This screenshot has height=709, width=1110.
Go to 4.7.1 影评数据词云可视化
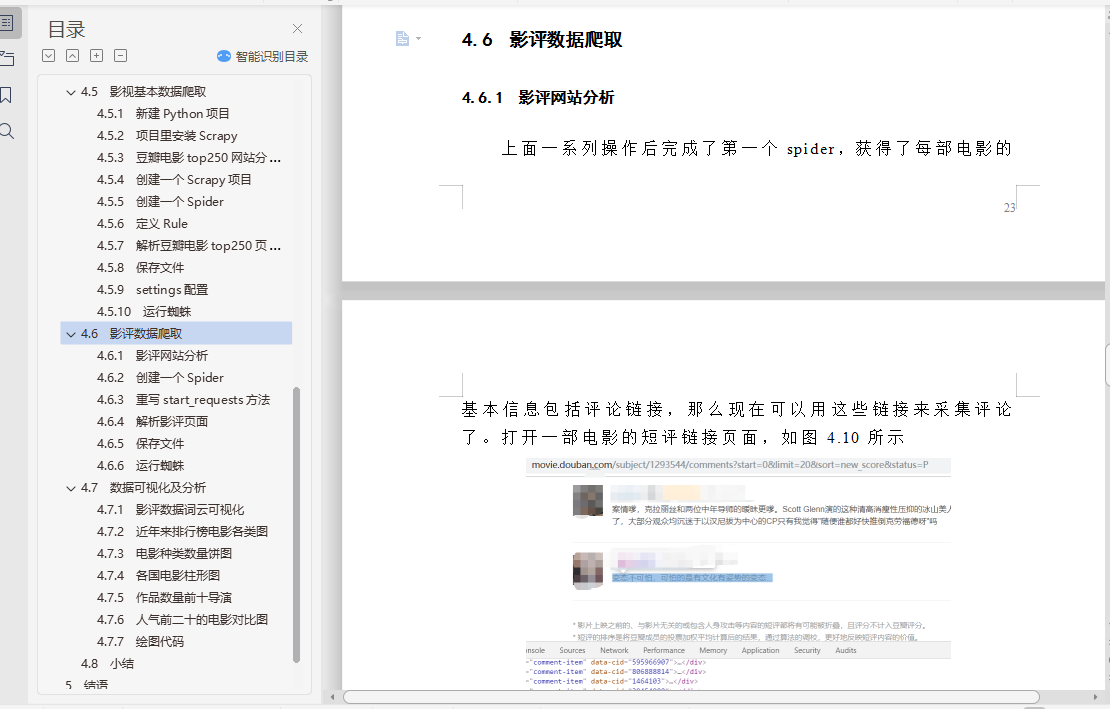tap(171, 509)
